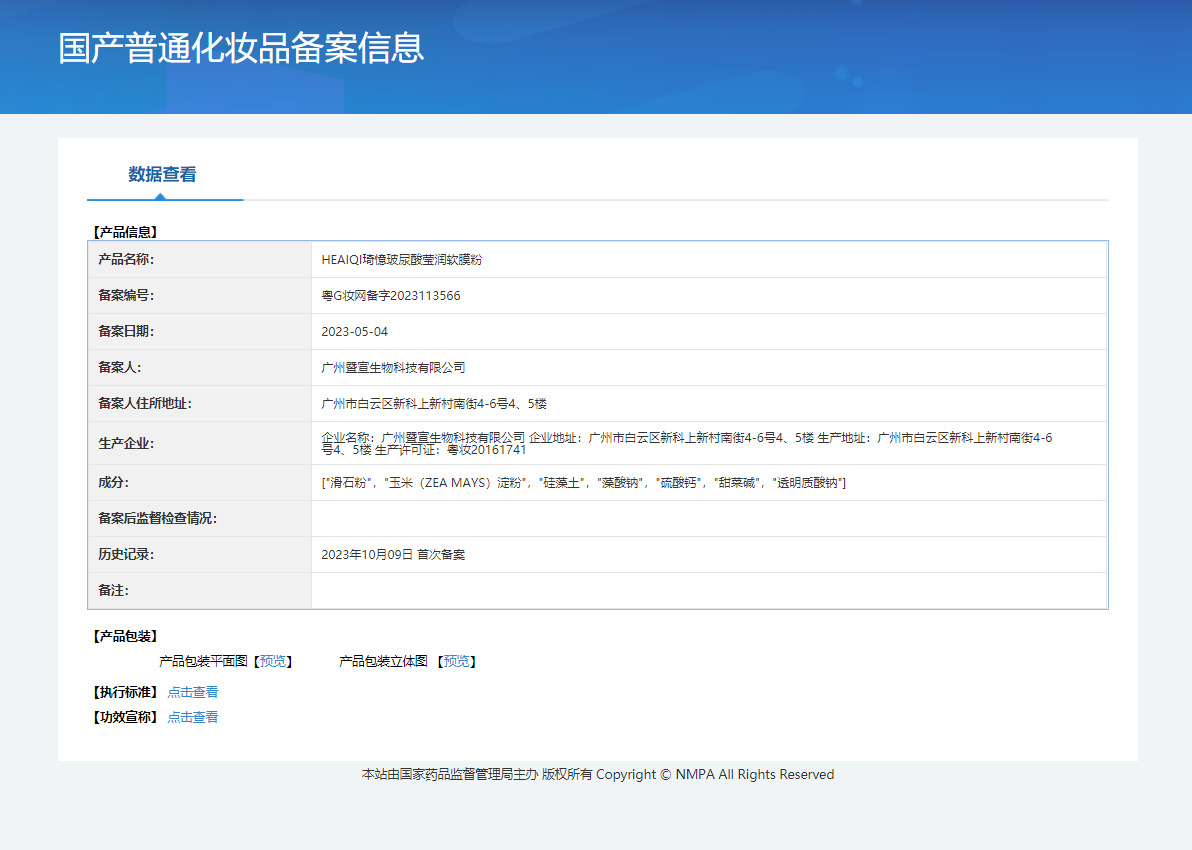Click the 备案人 company name value
This screenshot has height=850, width=1192.
coord(393,368)
